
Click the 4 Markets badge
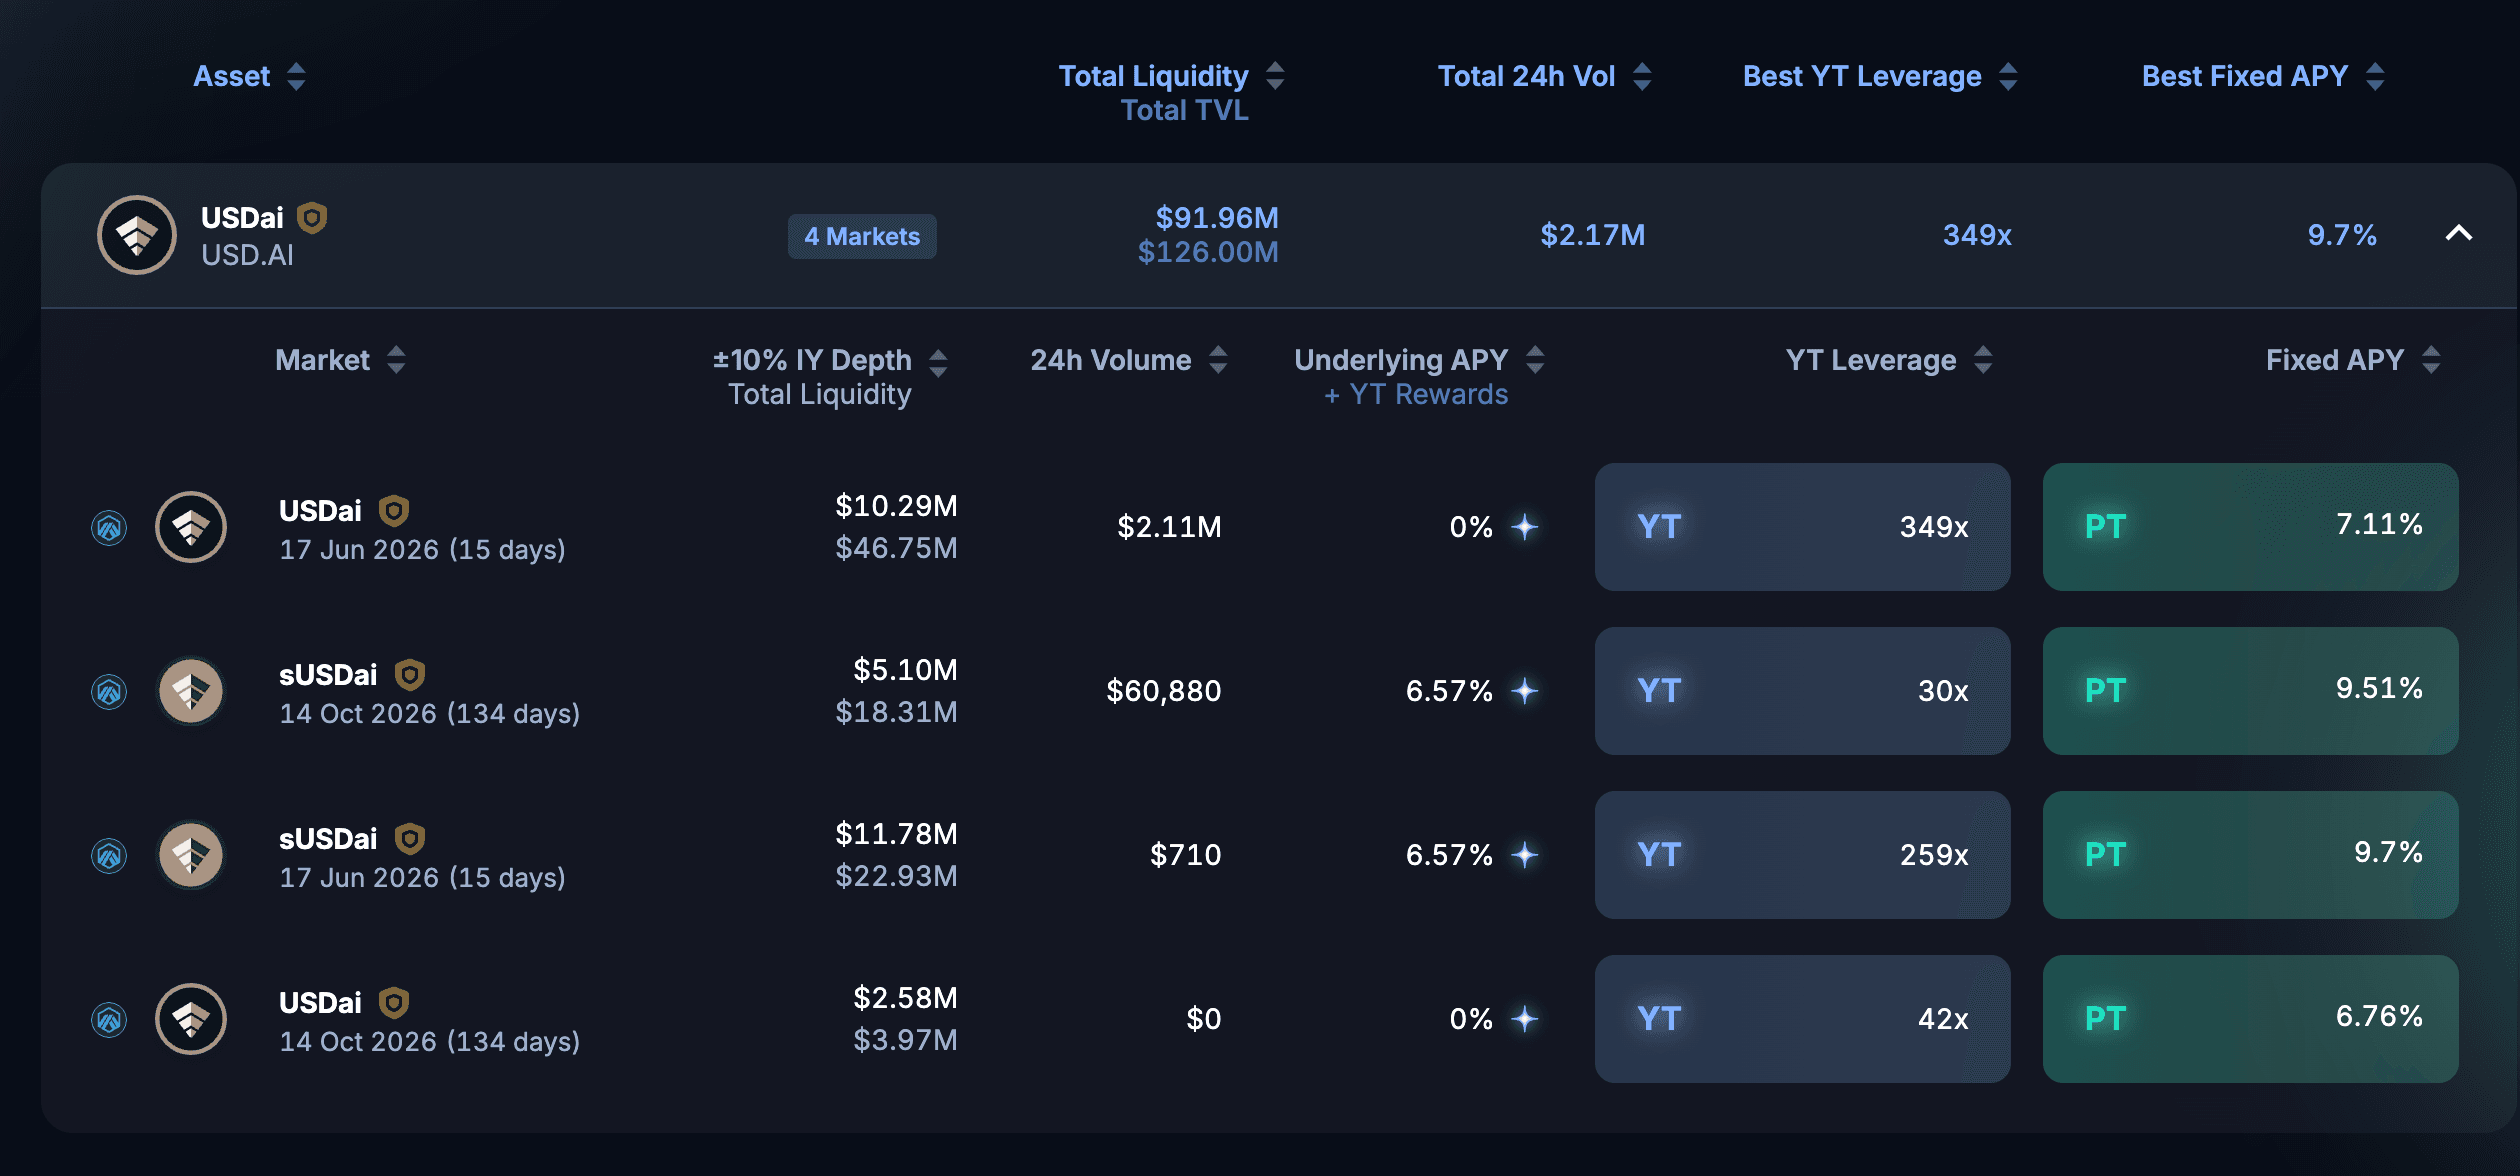point(862,236)
